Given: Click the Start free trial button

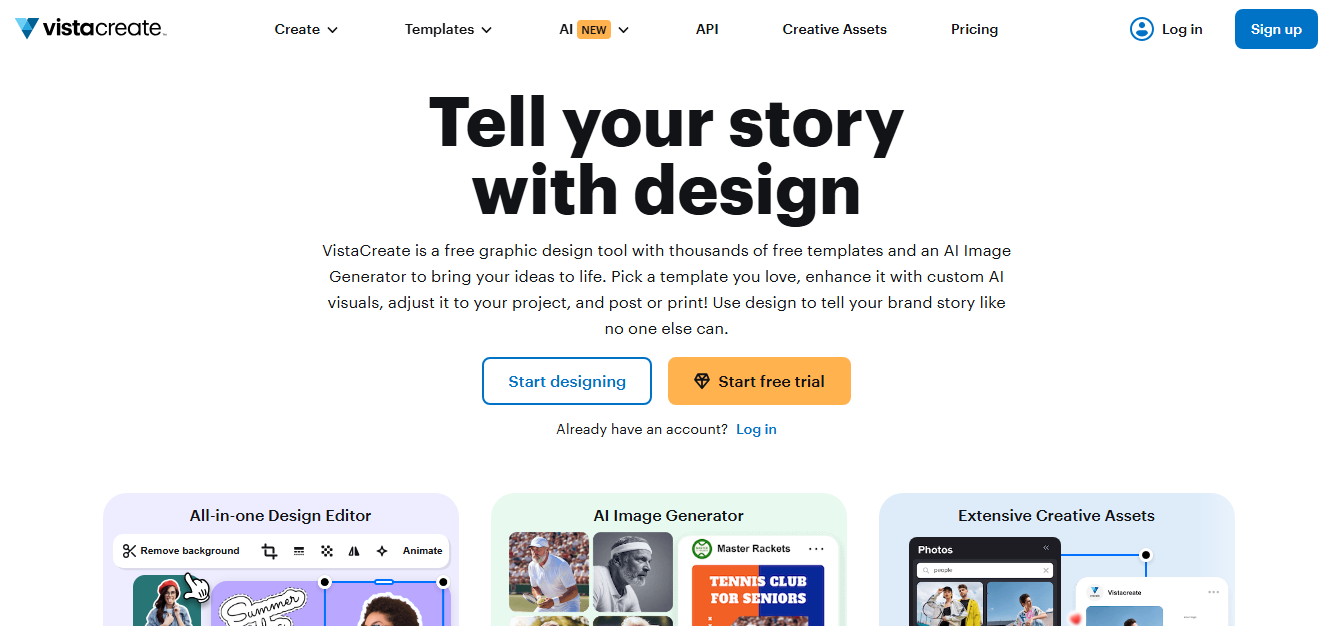Looking at the screenshot, I should [x=759, y=381].
